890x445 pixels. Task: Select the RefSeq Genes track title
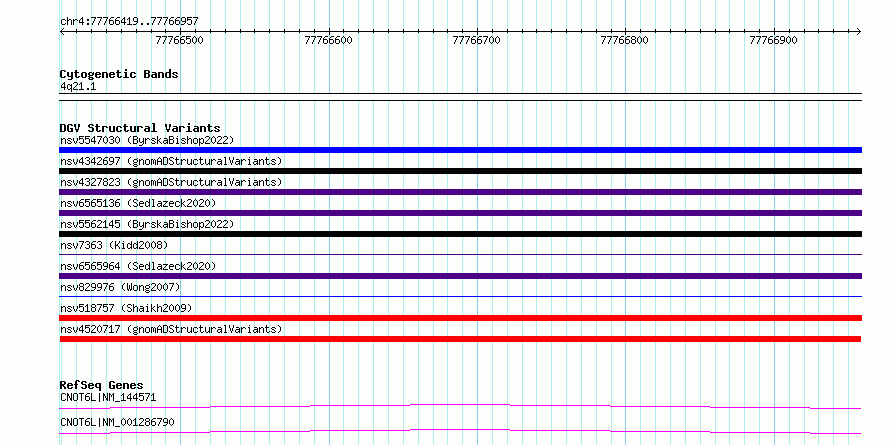click(102, 386)
